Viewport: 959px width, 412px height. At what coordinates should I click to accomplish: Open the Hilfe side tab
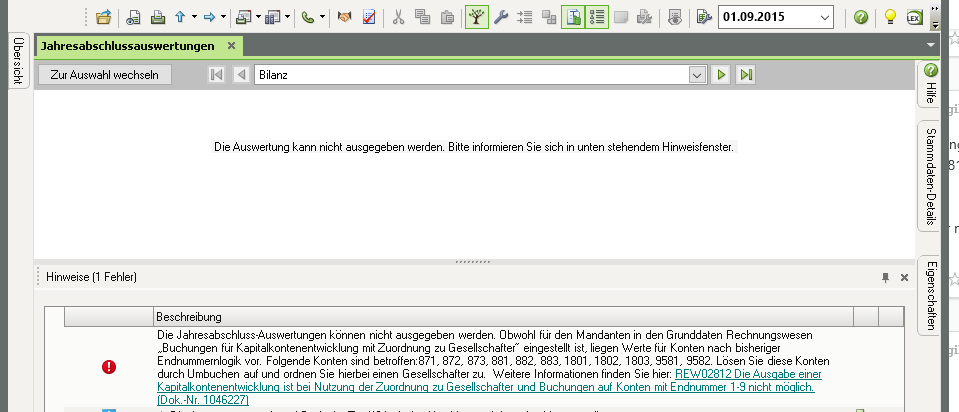click(x=930, y=84)
